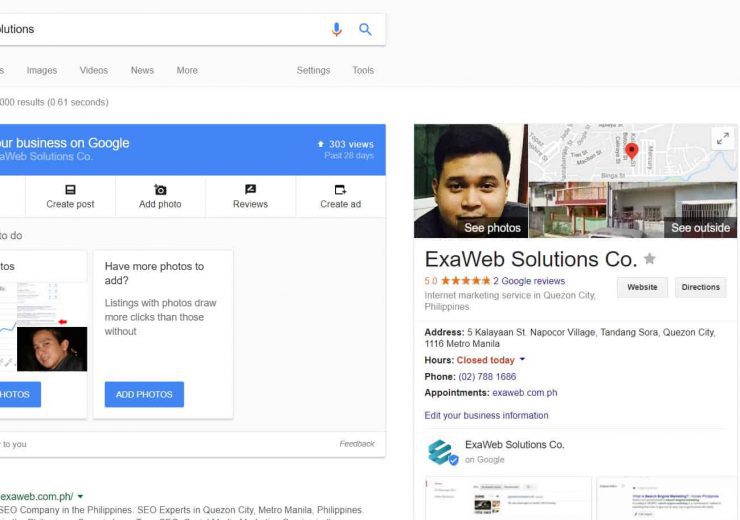Open the More search menu
This screenshot has width=740, height=520.
pyautogui.click(x=187, y=70)
